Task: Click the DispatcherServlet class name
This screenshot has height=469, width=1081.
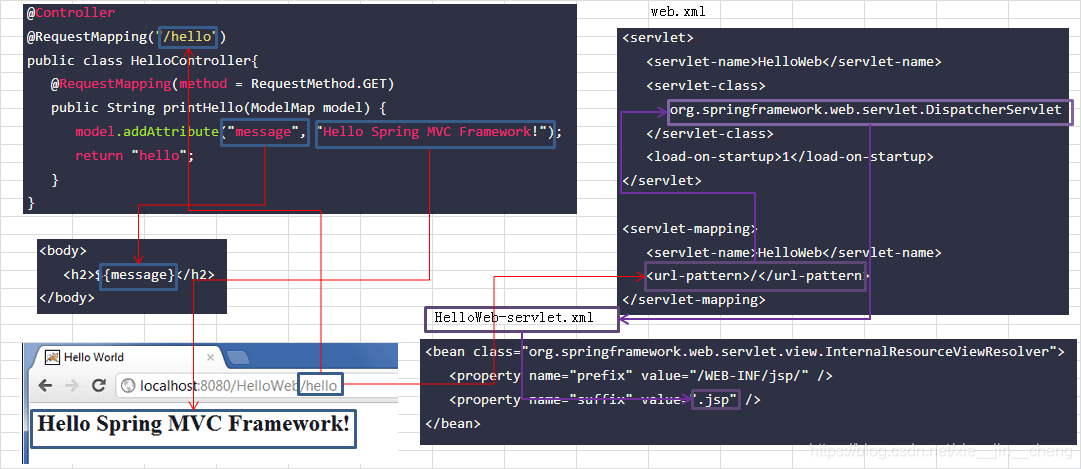Action: [x=865, y=110]
